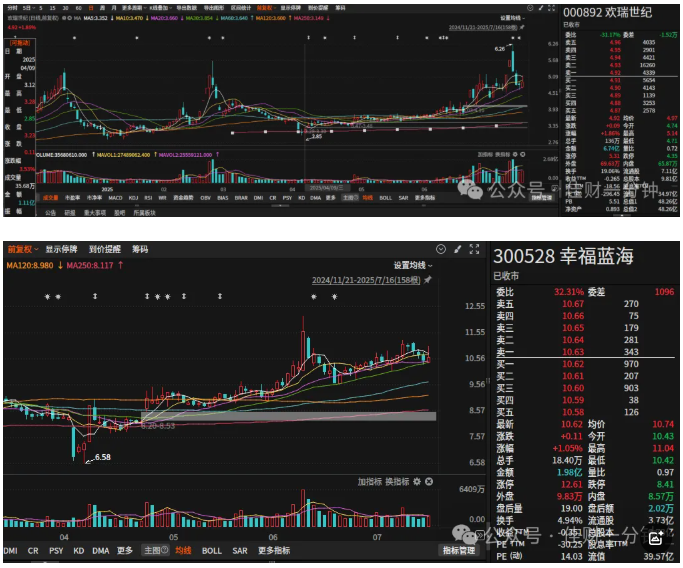Select MACD indicator tab in upper chart
Screen dimensions: 683x568
(x=115, y=198)
